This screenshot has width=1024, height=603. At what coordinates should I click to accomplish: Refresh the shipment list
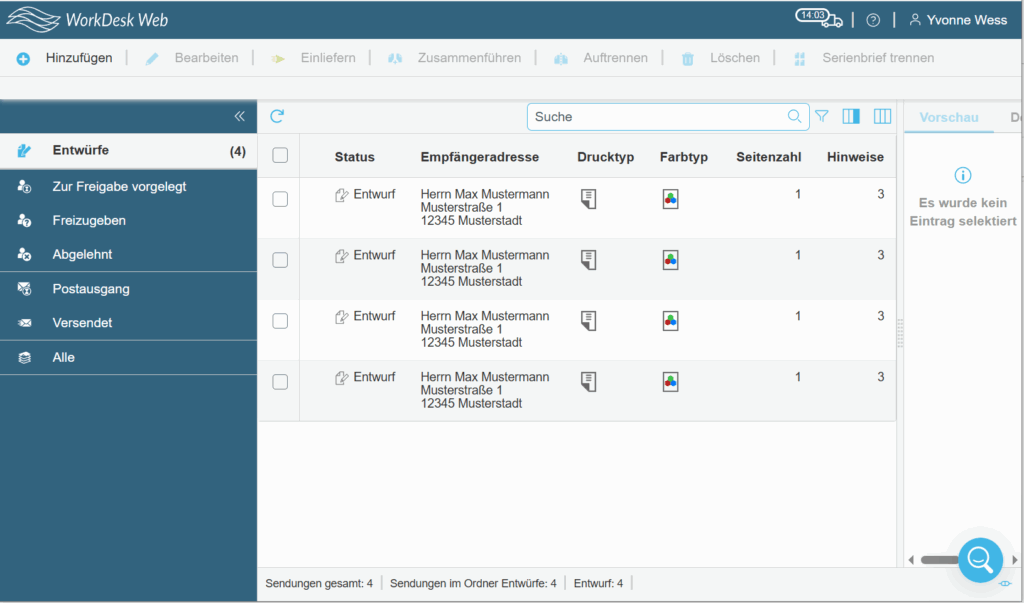[277, 116]
